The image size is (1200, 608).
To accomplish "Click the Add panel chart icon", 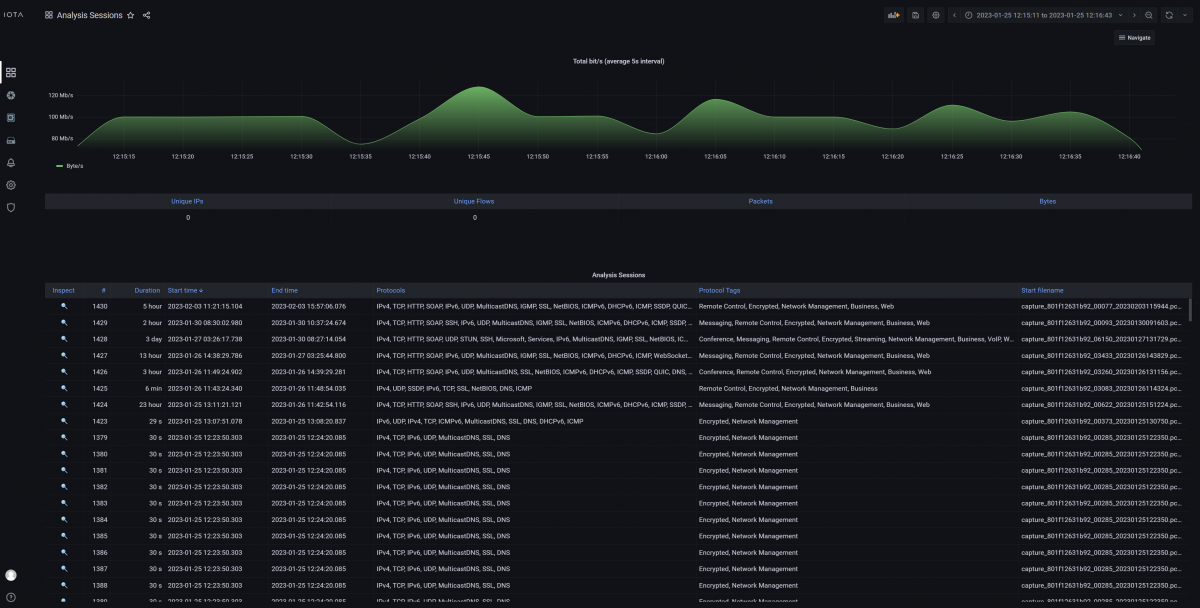I will tap(894, 15).
